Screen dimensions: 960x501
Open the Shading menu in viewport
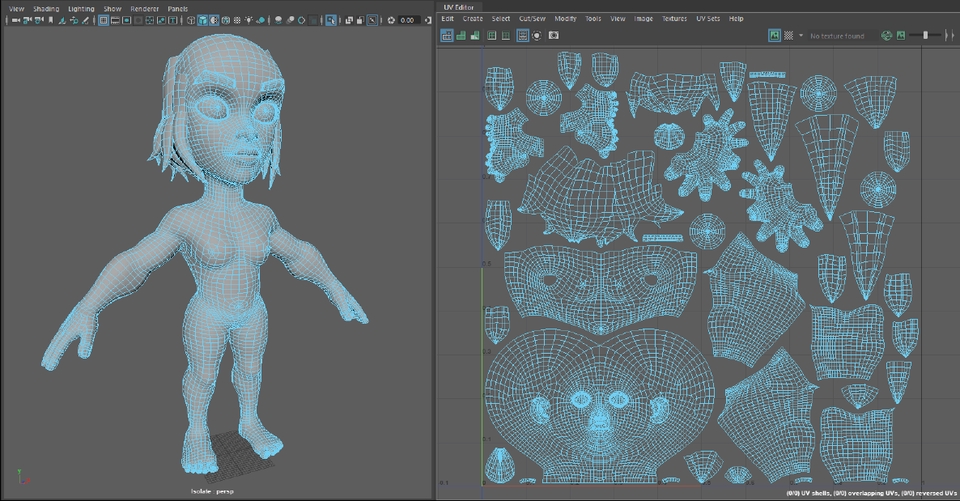coord(46,8)
